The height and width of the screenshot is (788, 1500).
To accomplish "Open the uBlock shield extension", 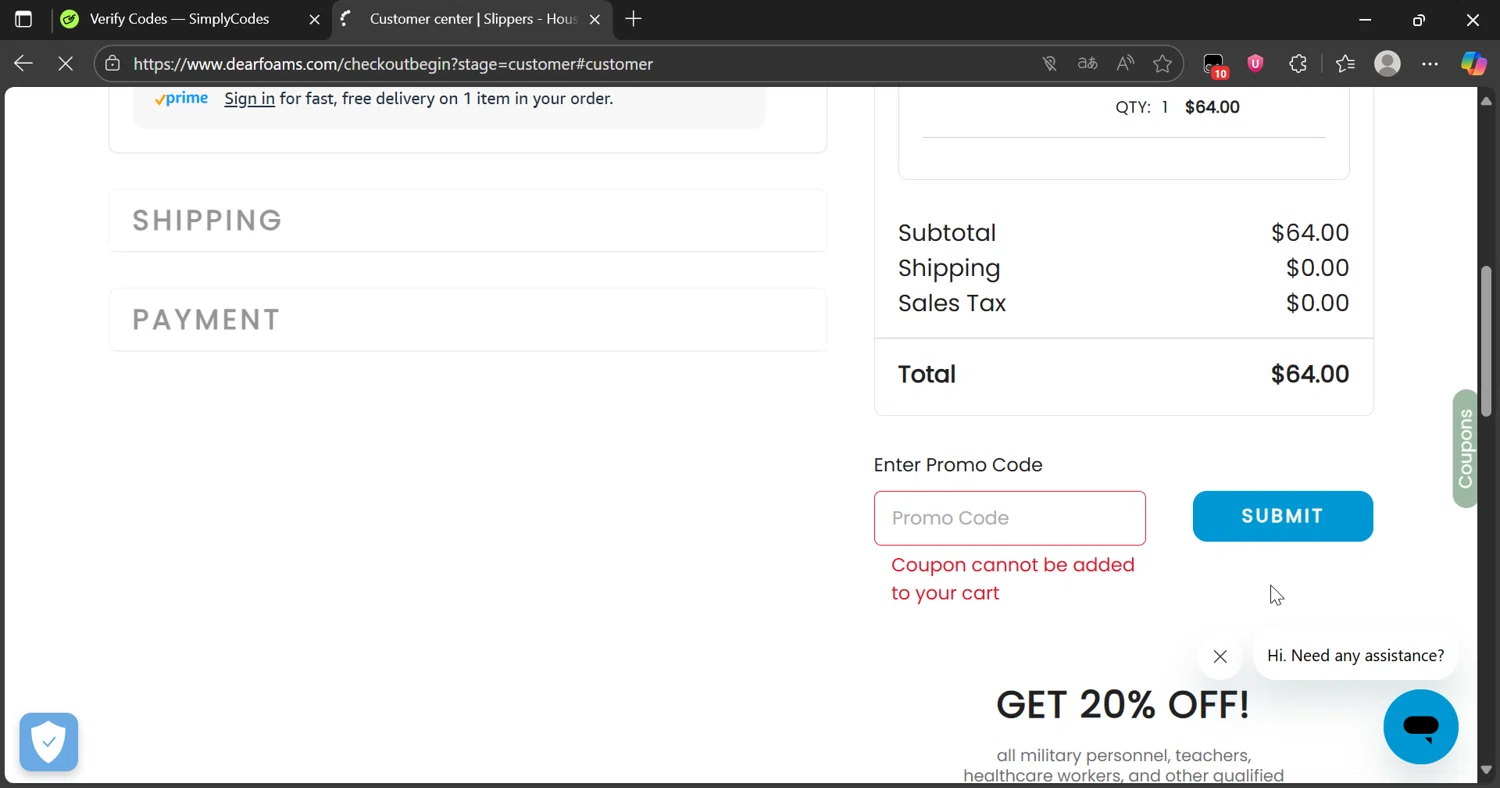I will coord(1256,64).
